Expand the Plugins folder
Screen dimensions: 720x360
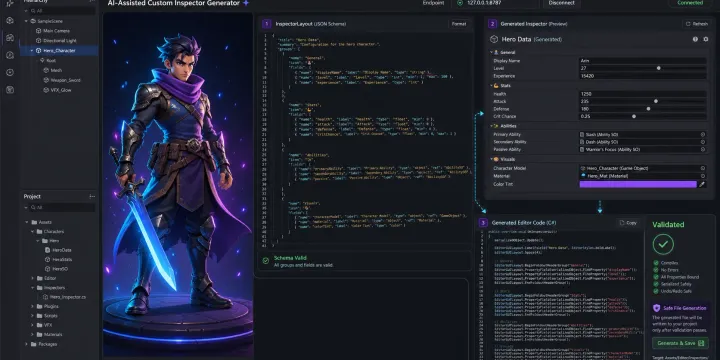[32, 306]
